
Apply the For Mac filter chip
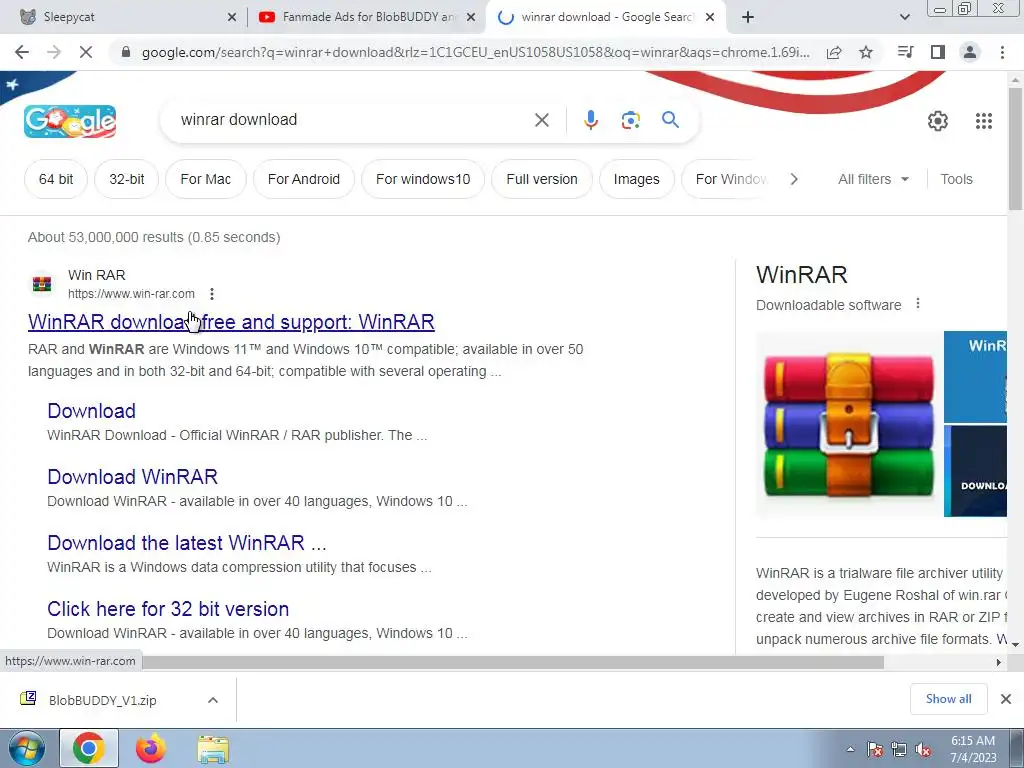coord(206,179)
